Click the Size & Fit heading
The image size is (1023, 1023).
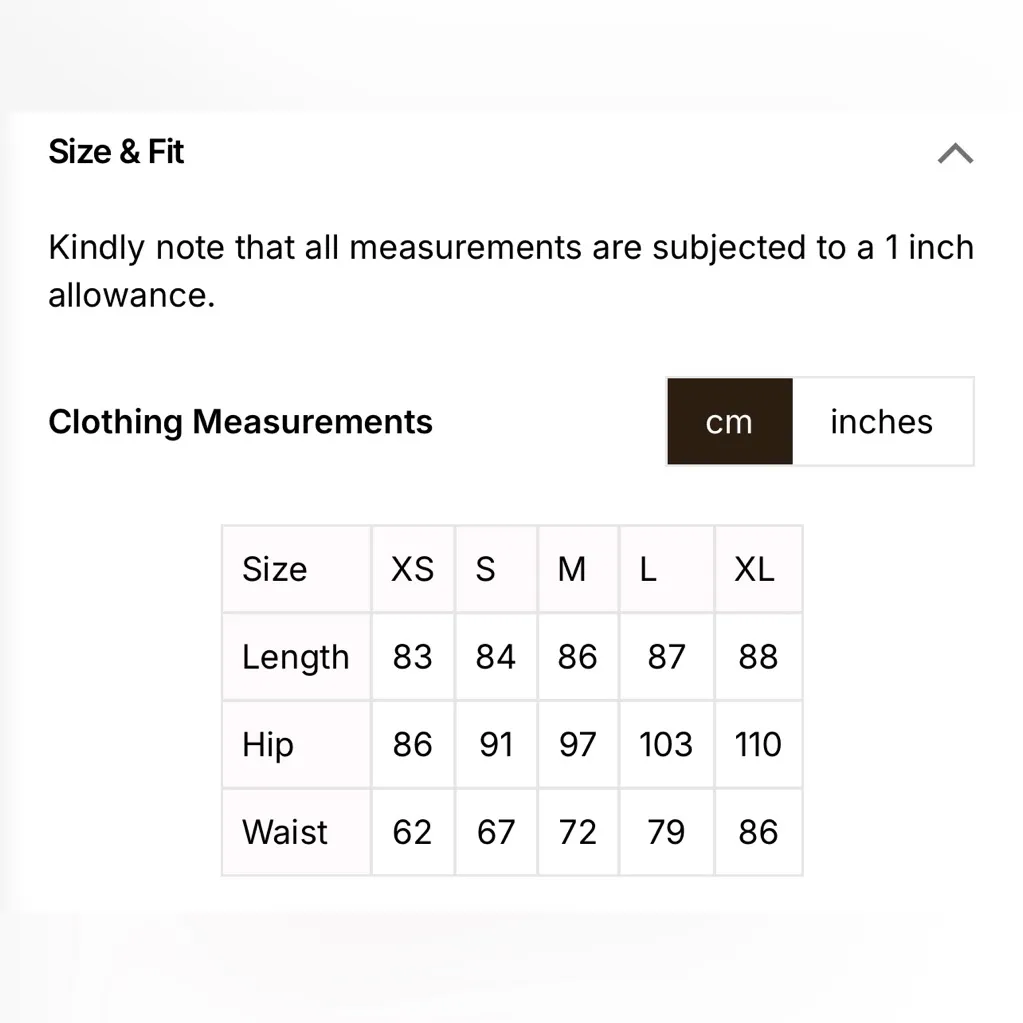click(116, 152)
